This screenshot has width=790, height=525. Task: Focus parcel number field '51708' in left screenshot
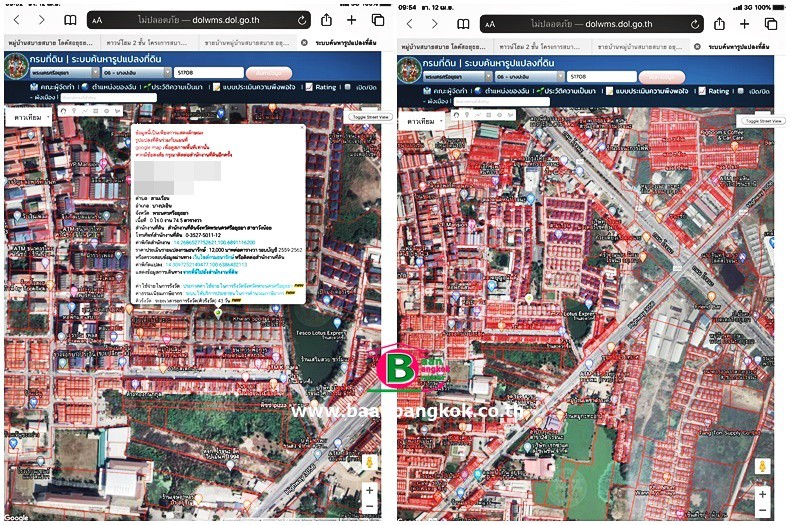pos(209,73)
